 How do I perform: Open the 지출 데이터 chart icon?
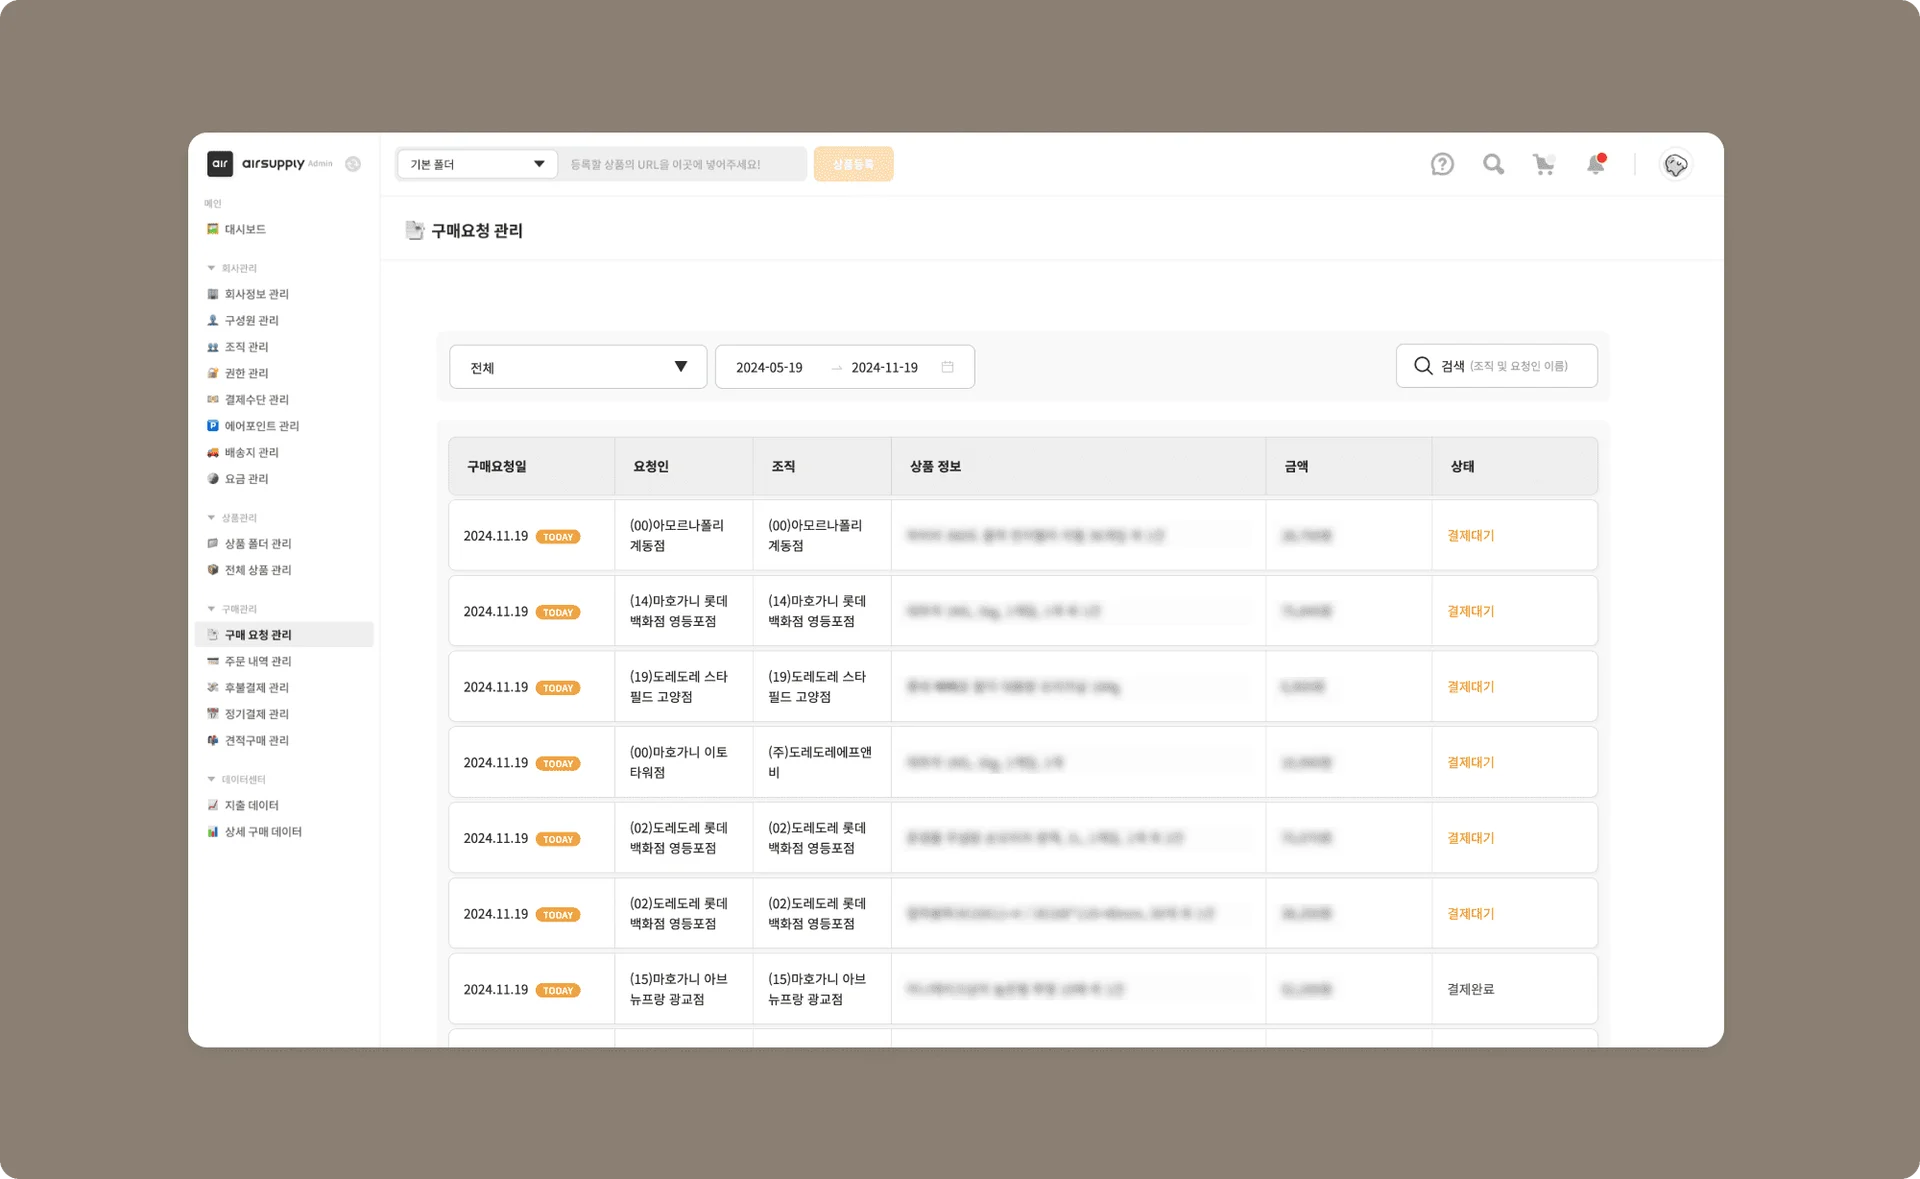point(212,805)
